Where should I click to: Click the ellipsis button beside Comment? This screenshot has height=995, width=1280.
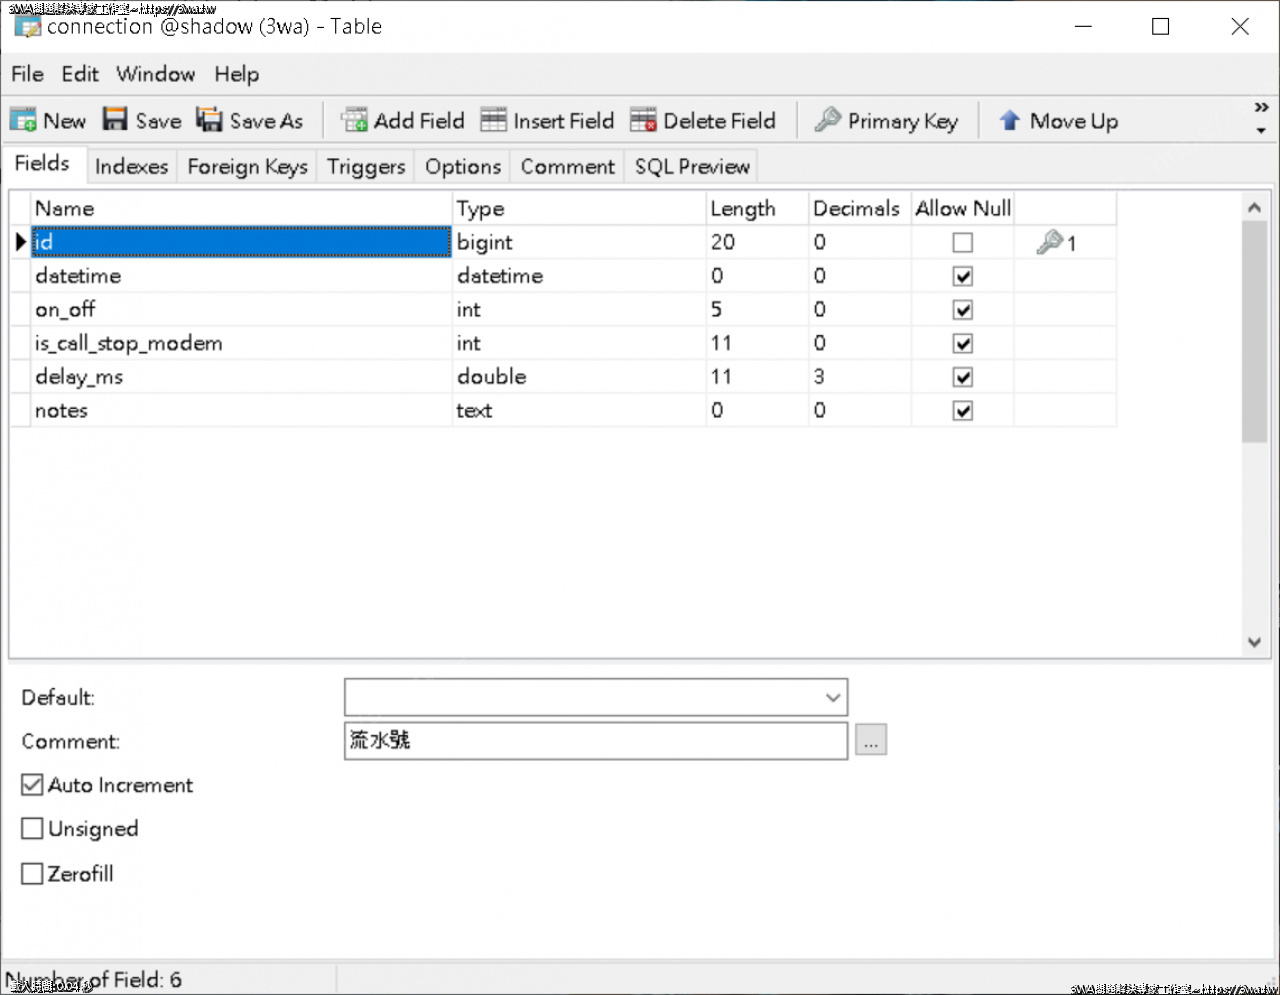(871, 741)
